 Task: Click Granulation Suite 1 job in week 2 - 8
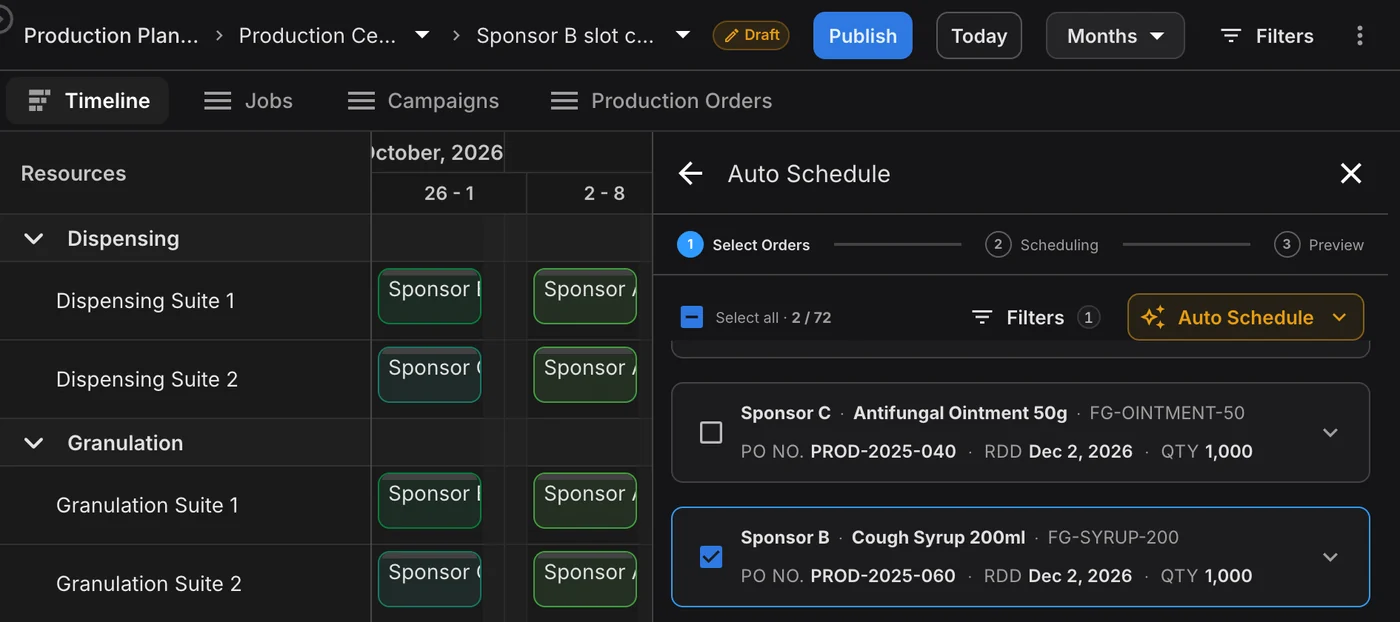[x=585, y=500]
